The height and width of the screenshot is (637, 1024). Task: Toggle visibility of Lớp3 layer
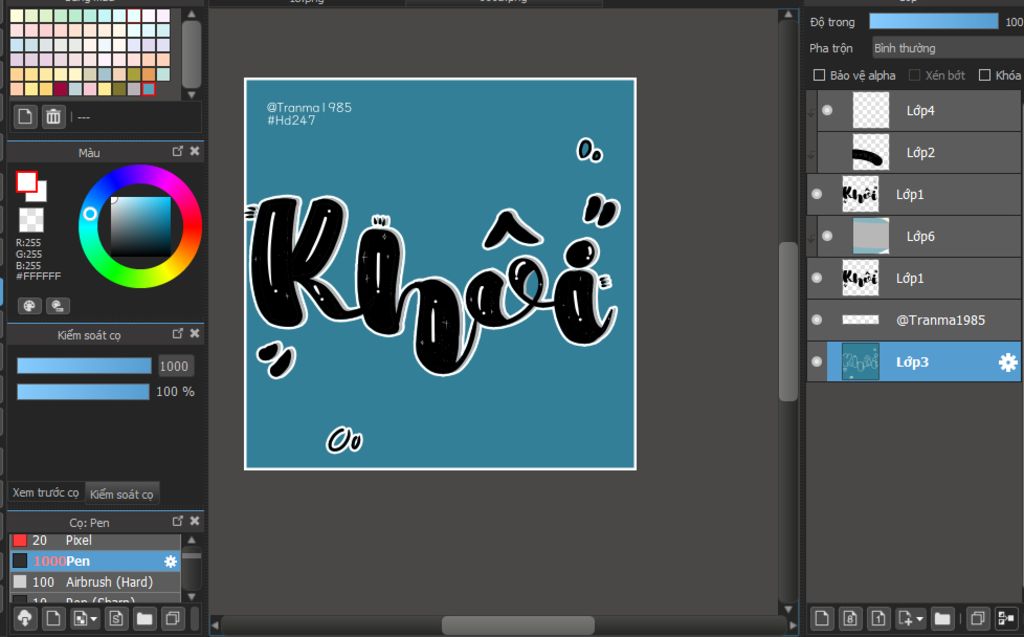coord(816,361)
